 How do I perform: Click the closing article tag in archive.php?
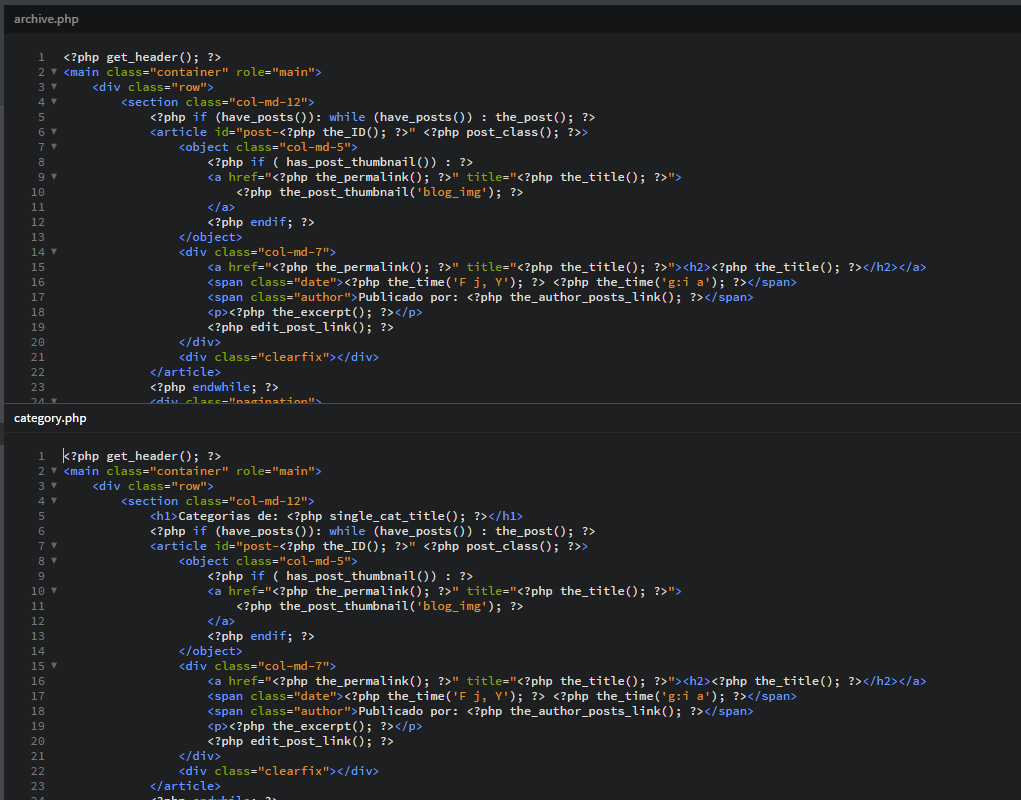click(x=186, y=372)
